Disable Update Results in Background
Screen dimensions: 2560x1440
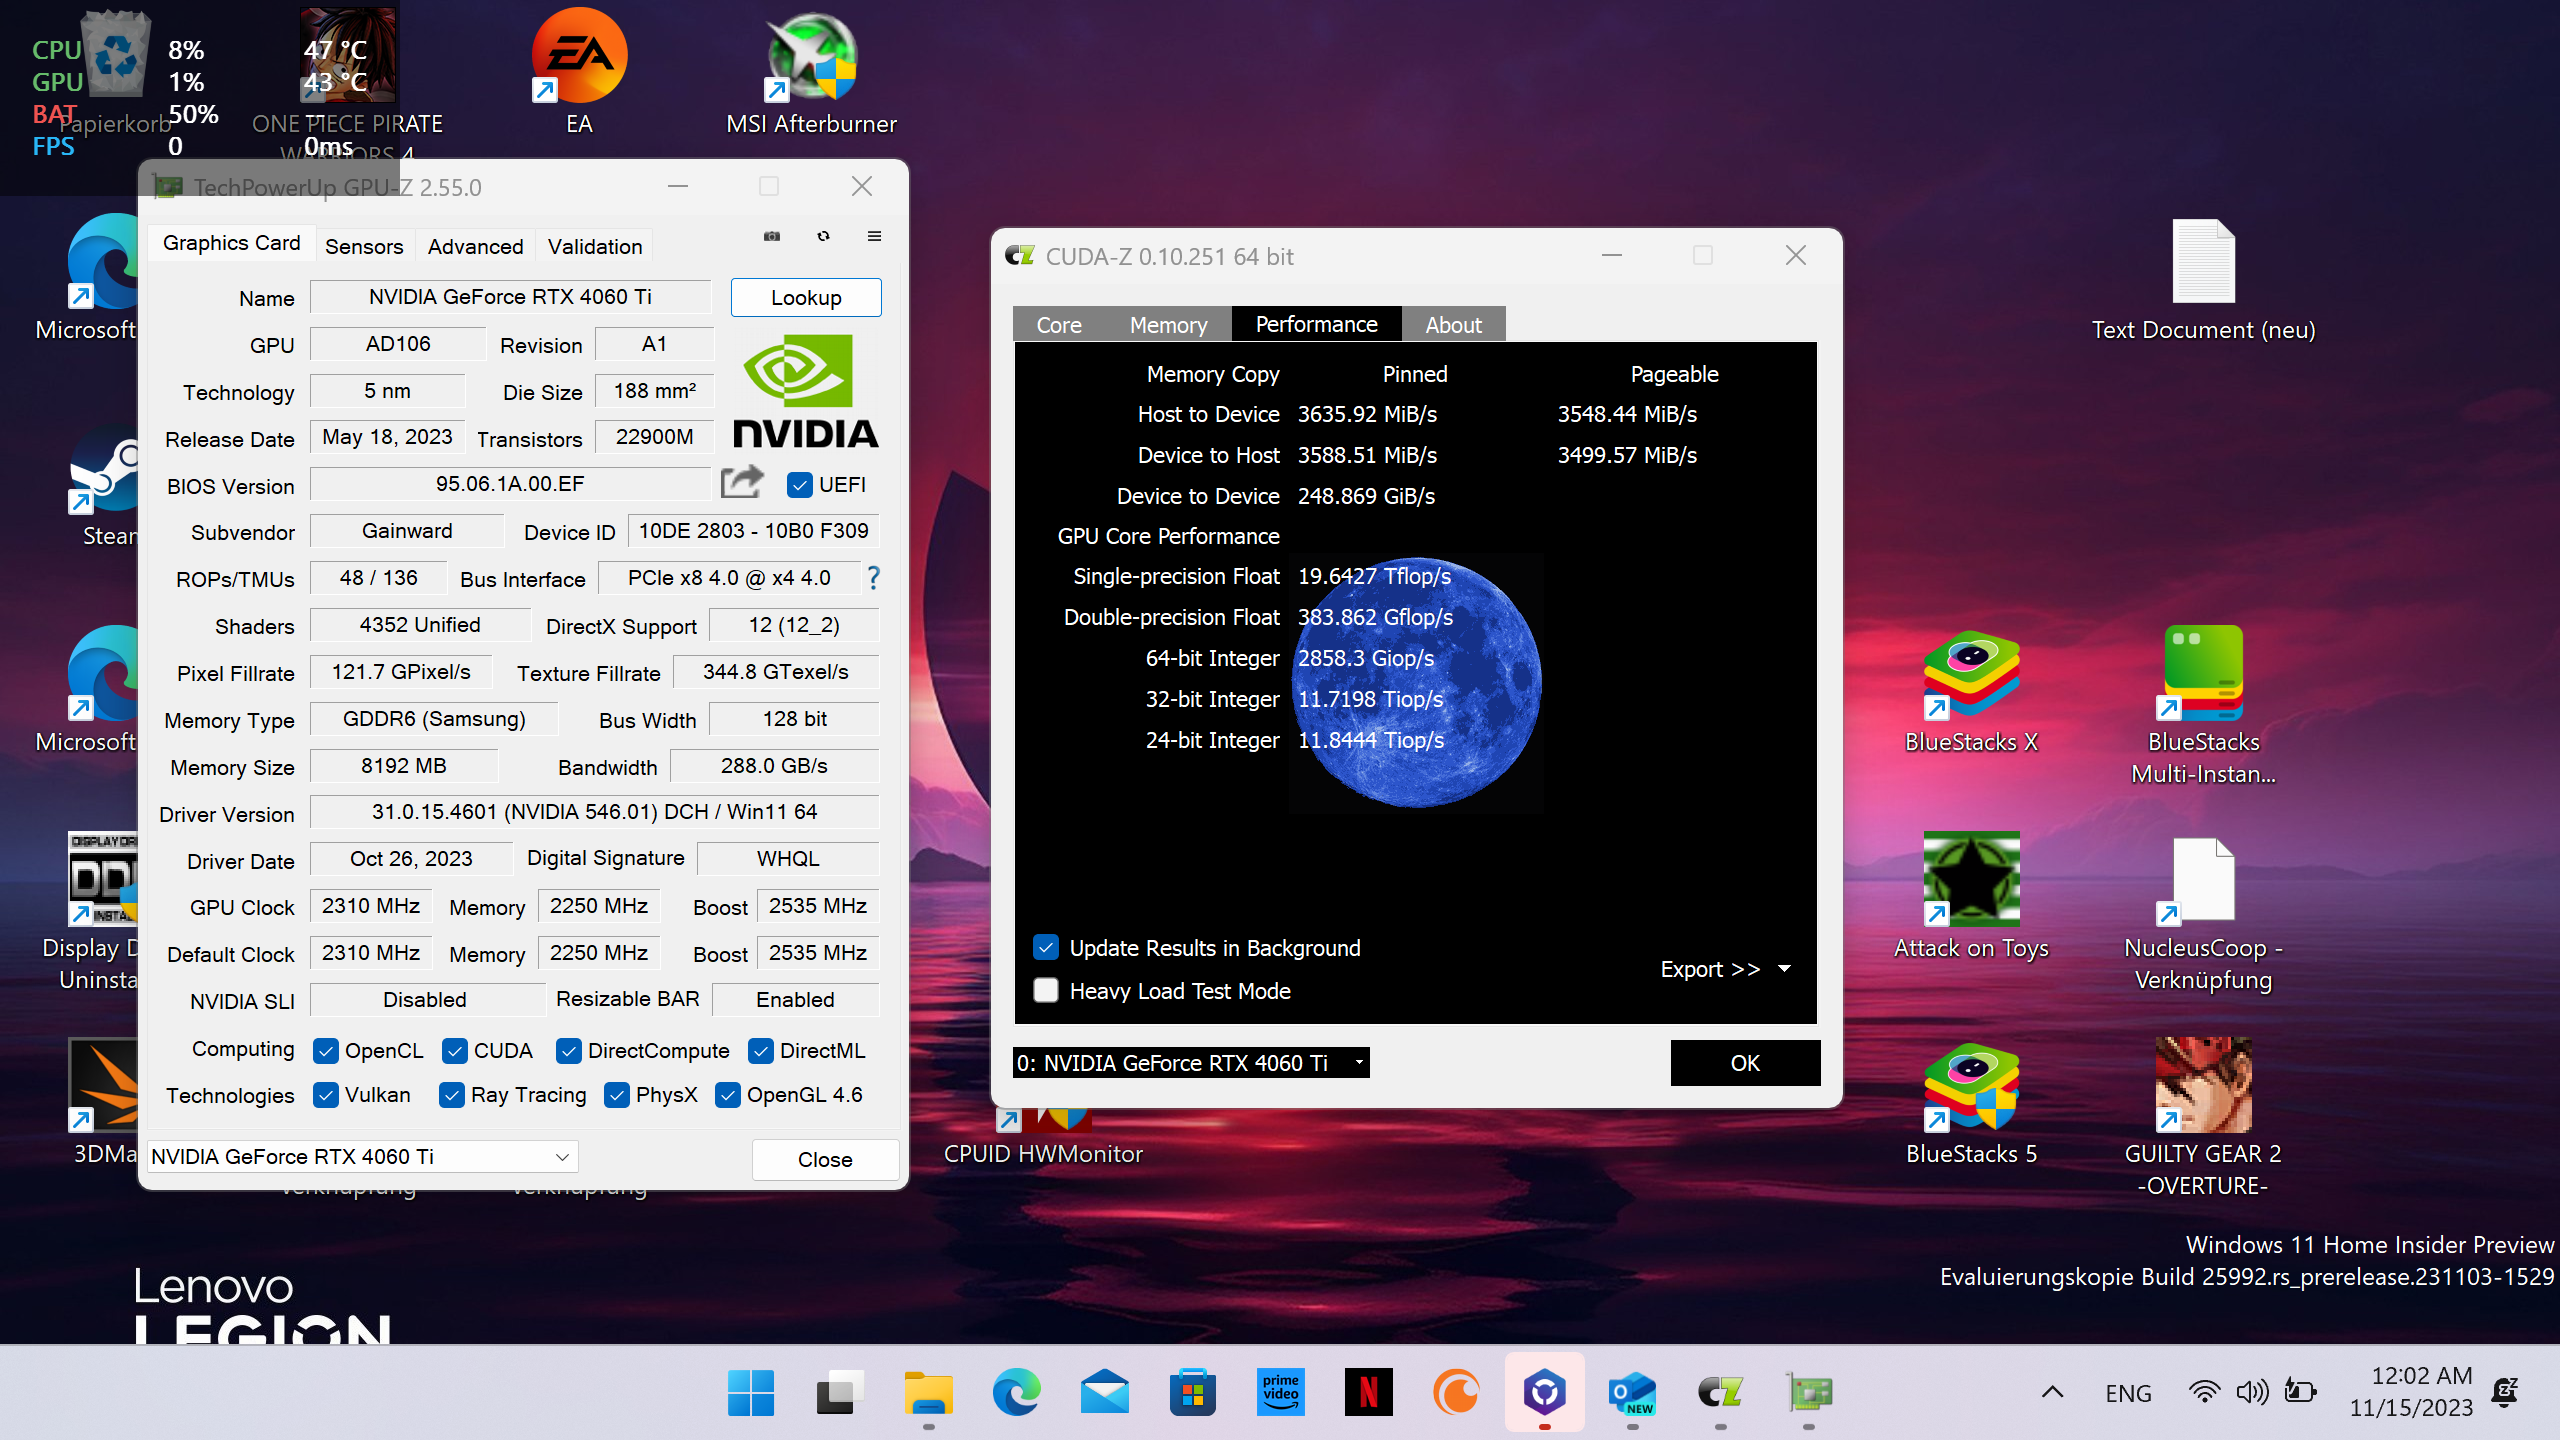click(1046, 947)
